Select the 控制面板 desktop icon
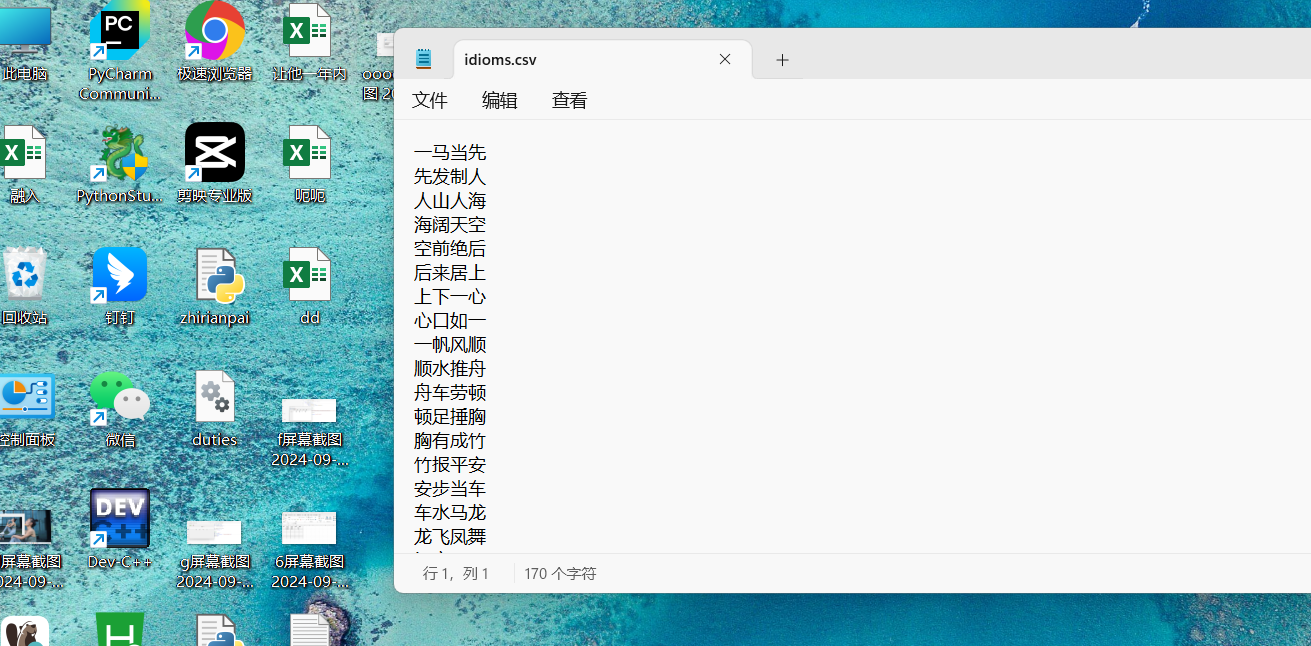The width and height of the screenshot is (1311, 646). click(26, 409)
